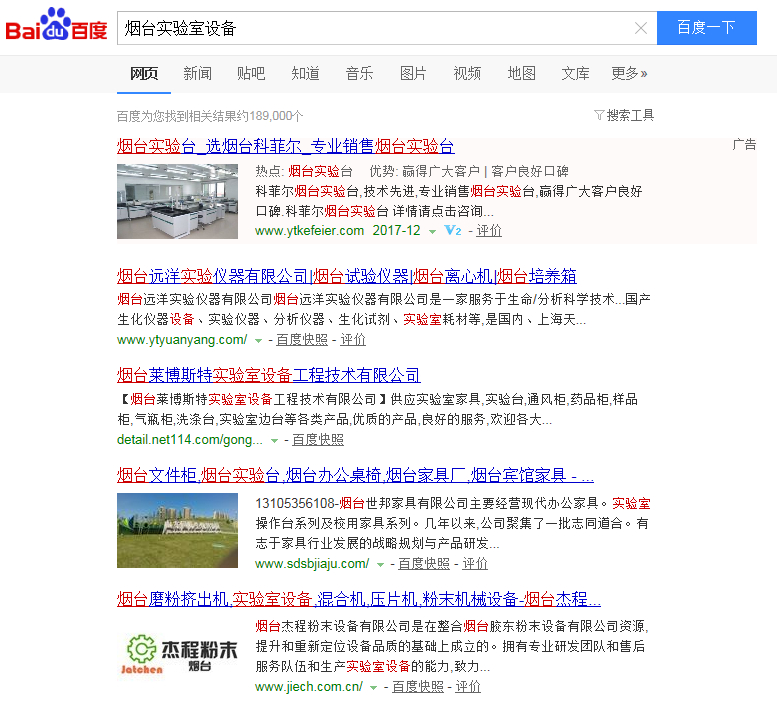Expand dropdown arrow next to detail.net114.com

coord(274,440)
